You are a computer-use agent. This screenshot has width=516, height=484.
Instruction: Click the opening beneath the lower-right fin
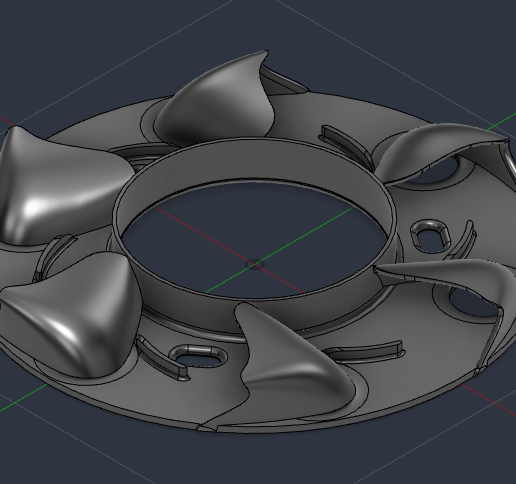pos(473,302)
